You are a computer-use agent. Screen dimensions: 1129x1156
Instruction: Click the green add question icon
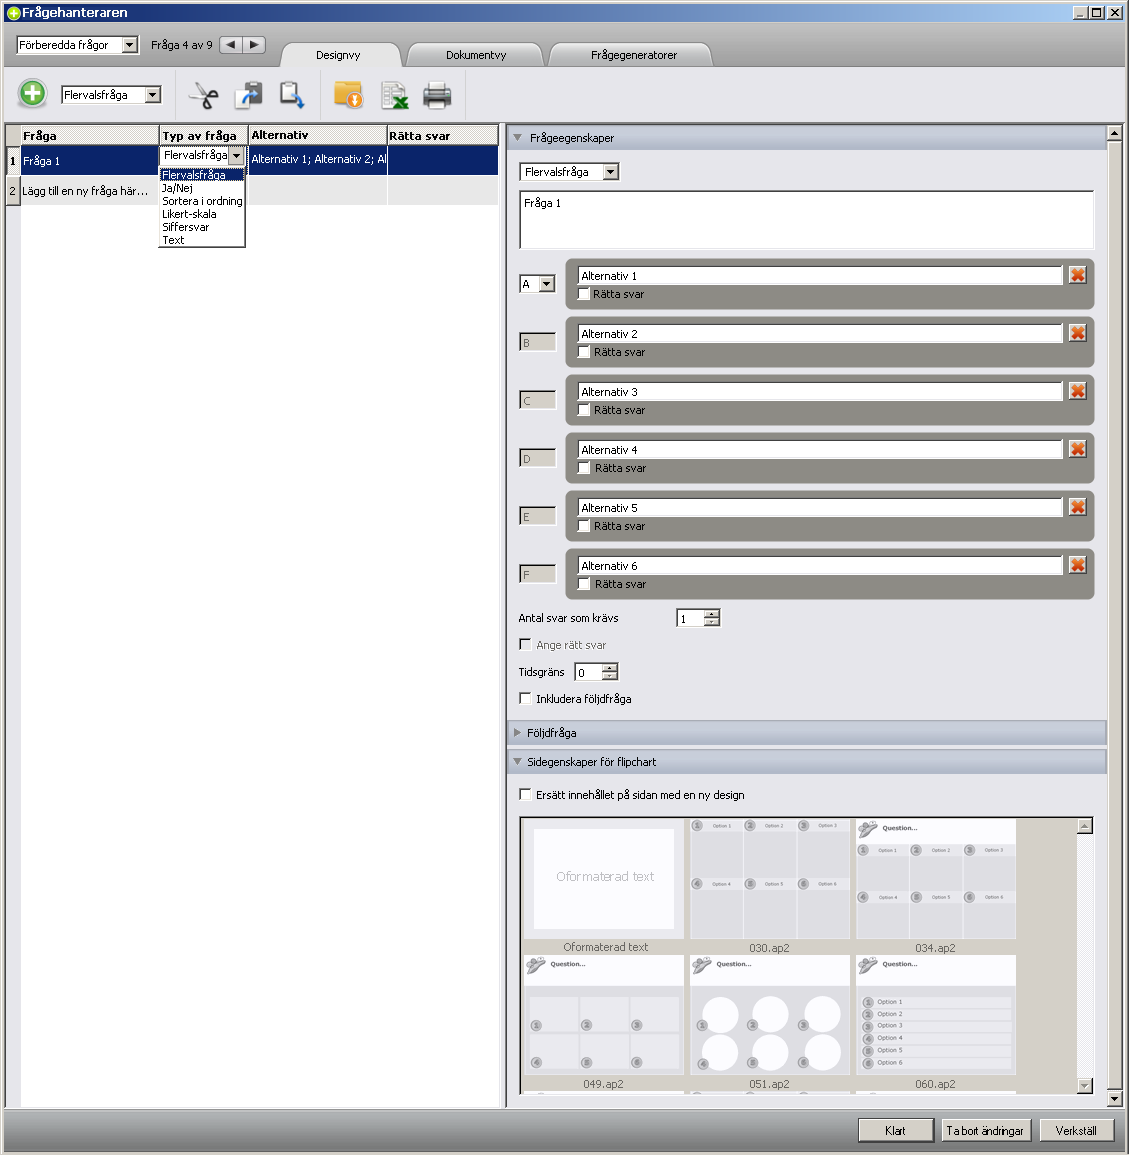[x=32, y=94]
